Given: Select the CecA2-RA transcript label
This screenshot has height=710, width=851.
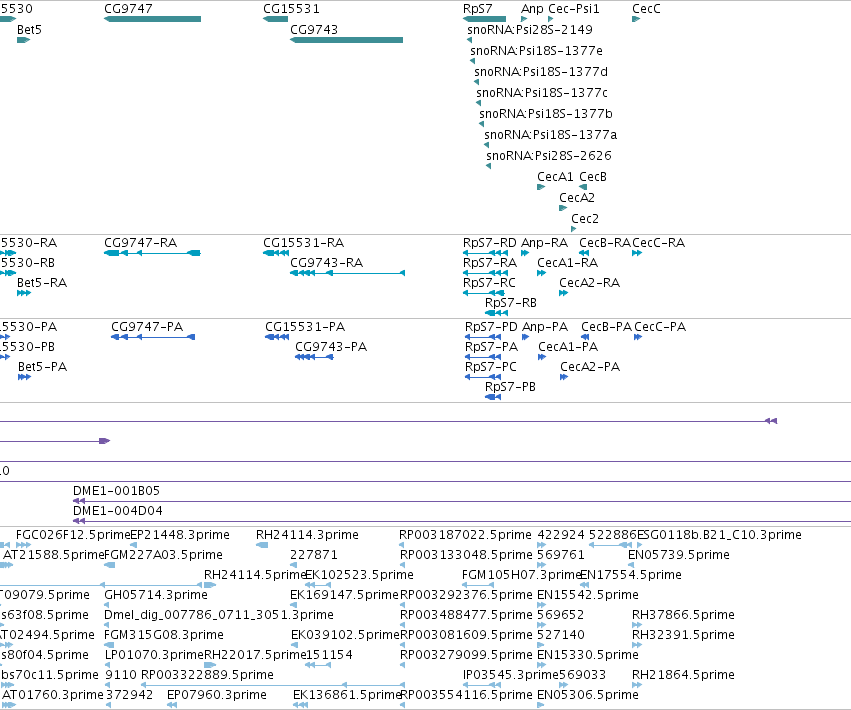Looking at the screenshot, I should click(x=589, y=283).
